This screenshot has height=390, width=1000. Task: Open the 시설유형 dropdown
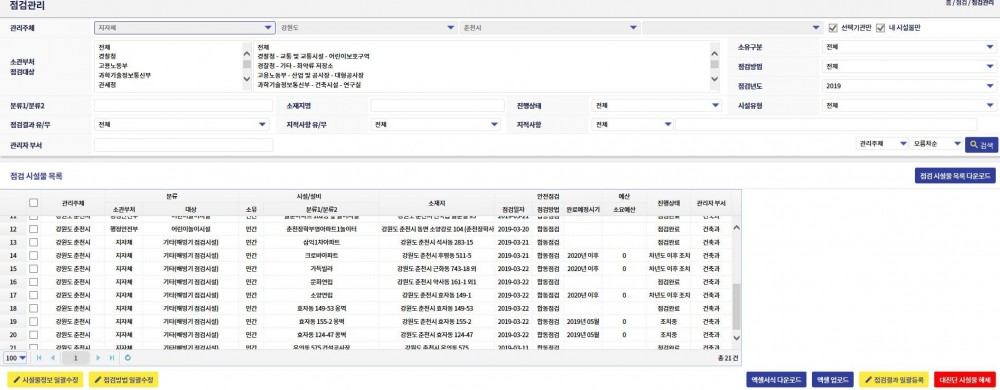(x=909, y=106)
